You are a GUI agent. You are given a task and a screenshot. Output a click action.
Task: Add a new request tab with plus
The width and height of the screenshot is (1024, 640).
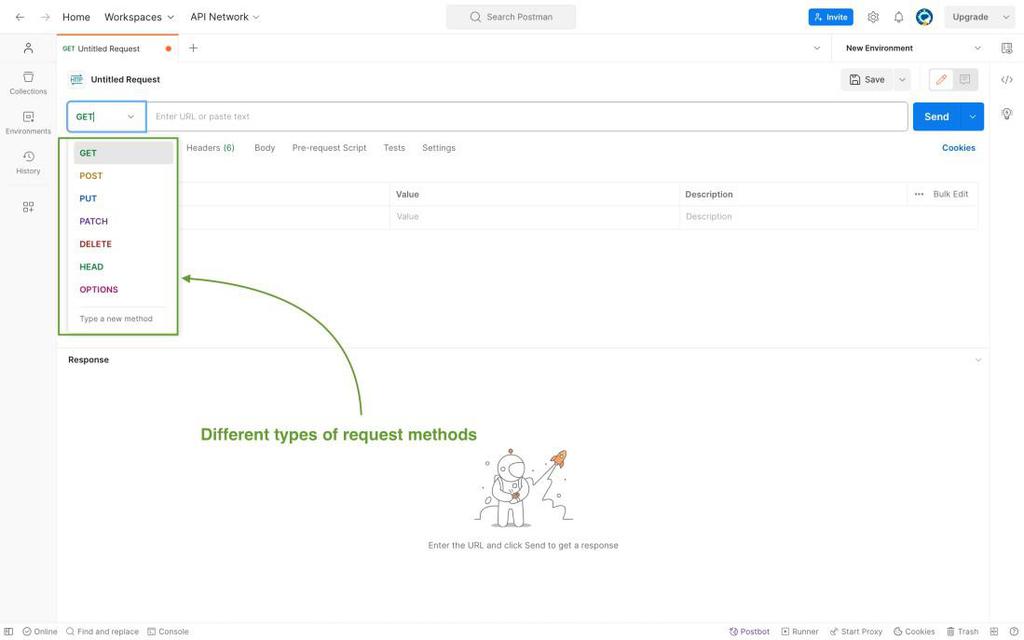click(x=193, y=48)
